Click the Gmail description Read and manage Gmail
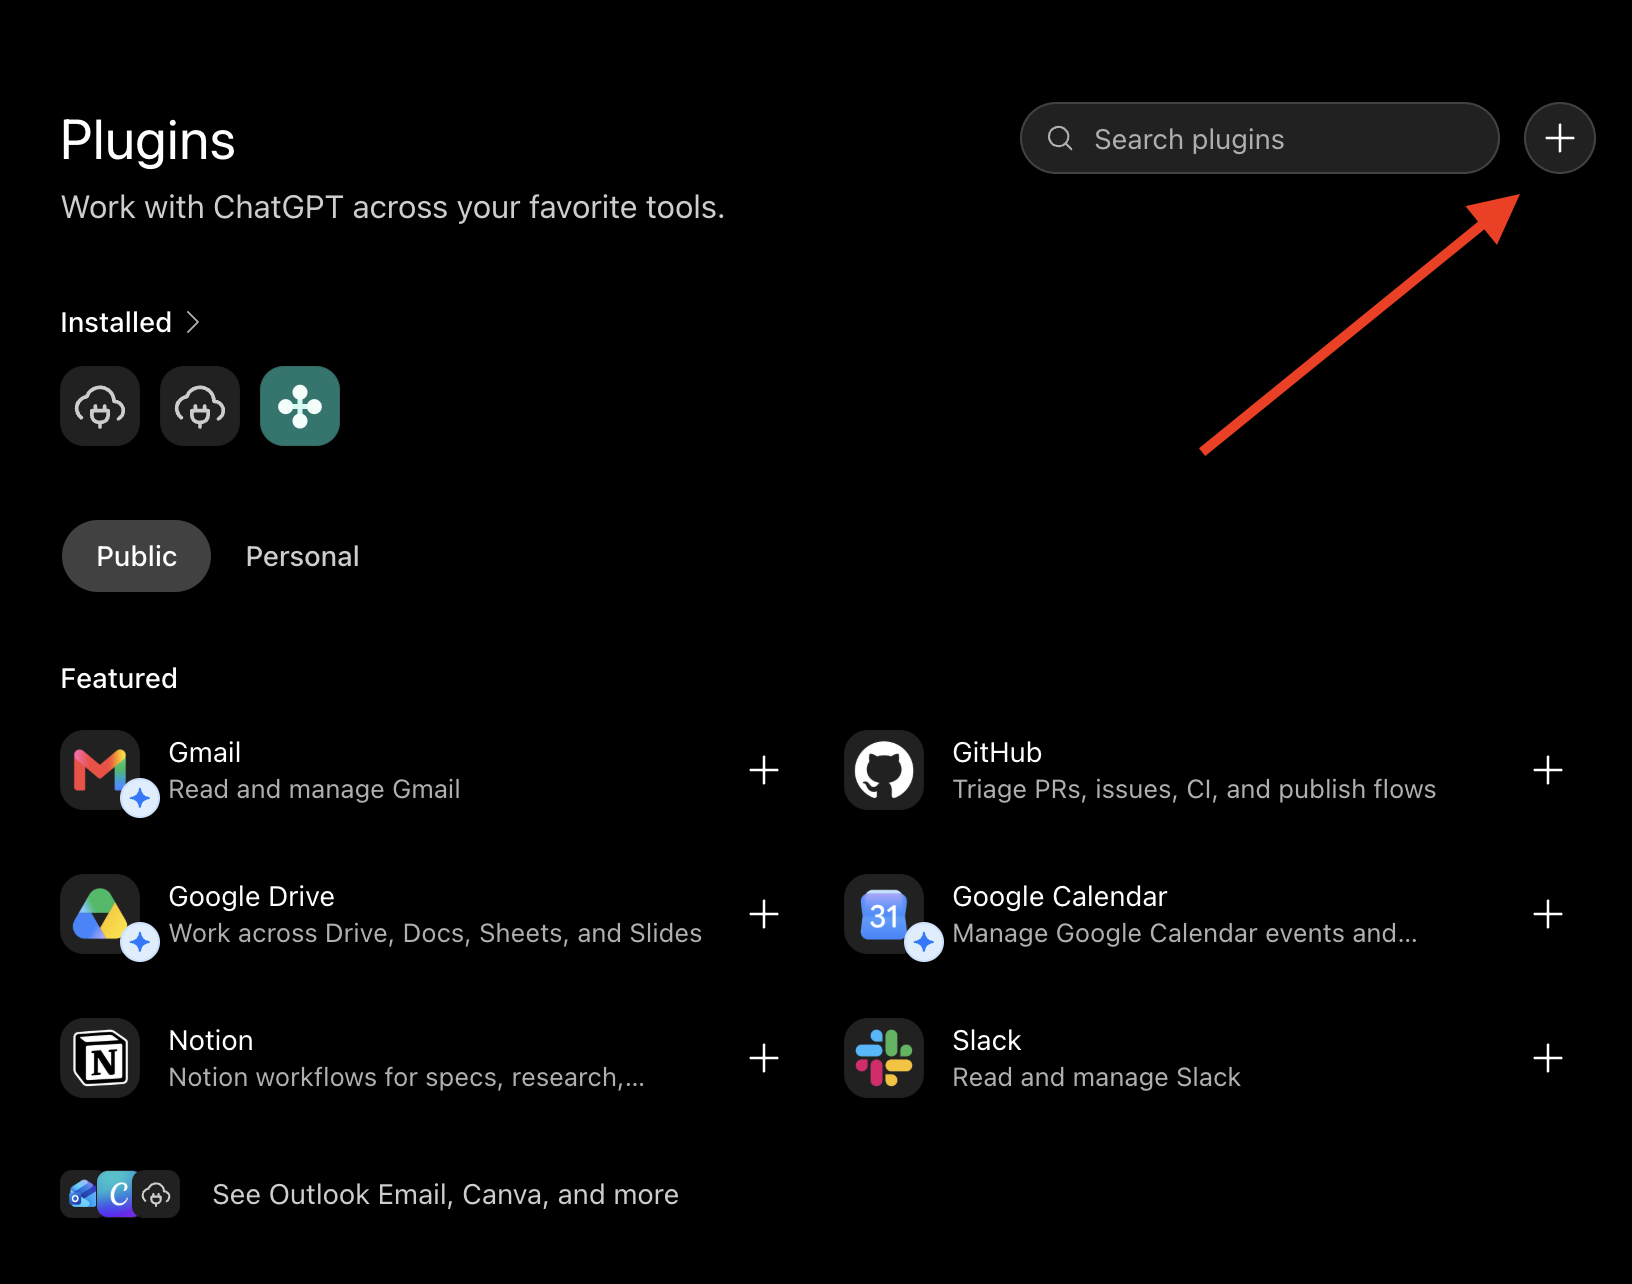 click(x=315, y=789)
